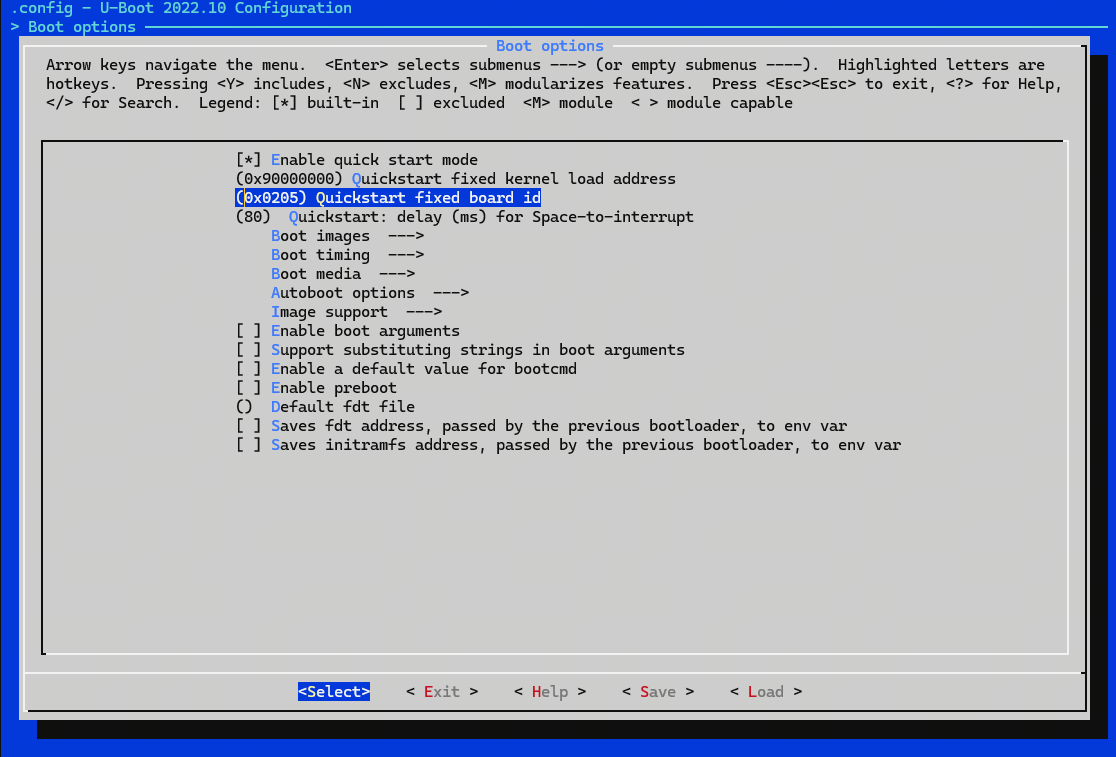Click the Save button
Screen dimensions: 1116x757
pyautogui.click(x=658, y=692)
